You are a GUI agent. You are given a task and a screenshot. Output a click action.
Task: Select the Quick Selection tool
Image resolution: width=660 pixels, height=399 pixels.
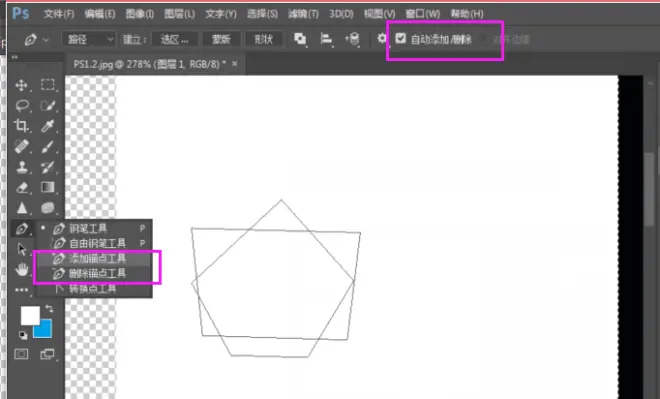[48, 105]
